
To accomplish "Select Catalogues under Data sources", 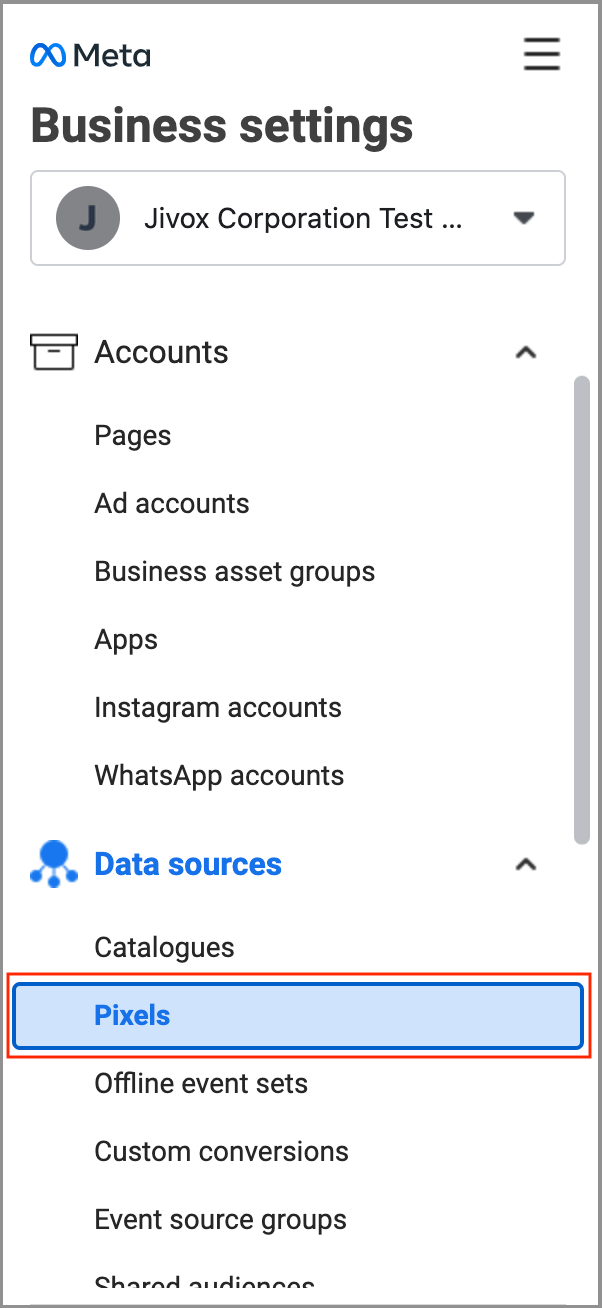I will pos(164,947).
